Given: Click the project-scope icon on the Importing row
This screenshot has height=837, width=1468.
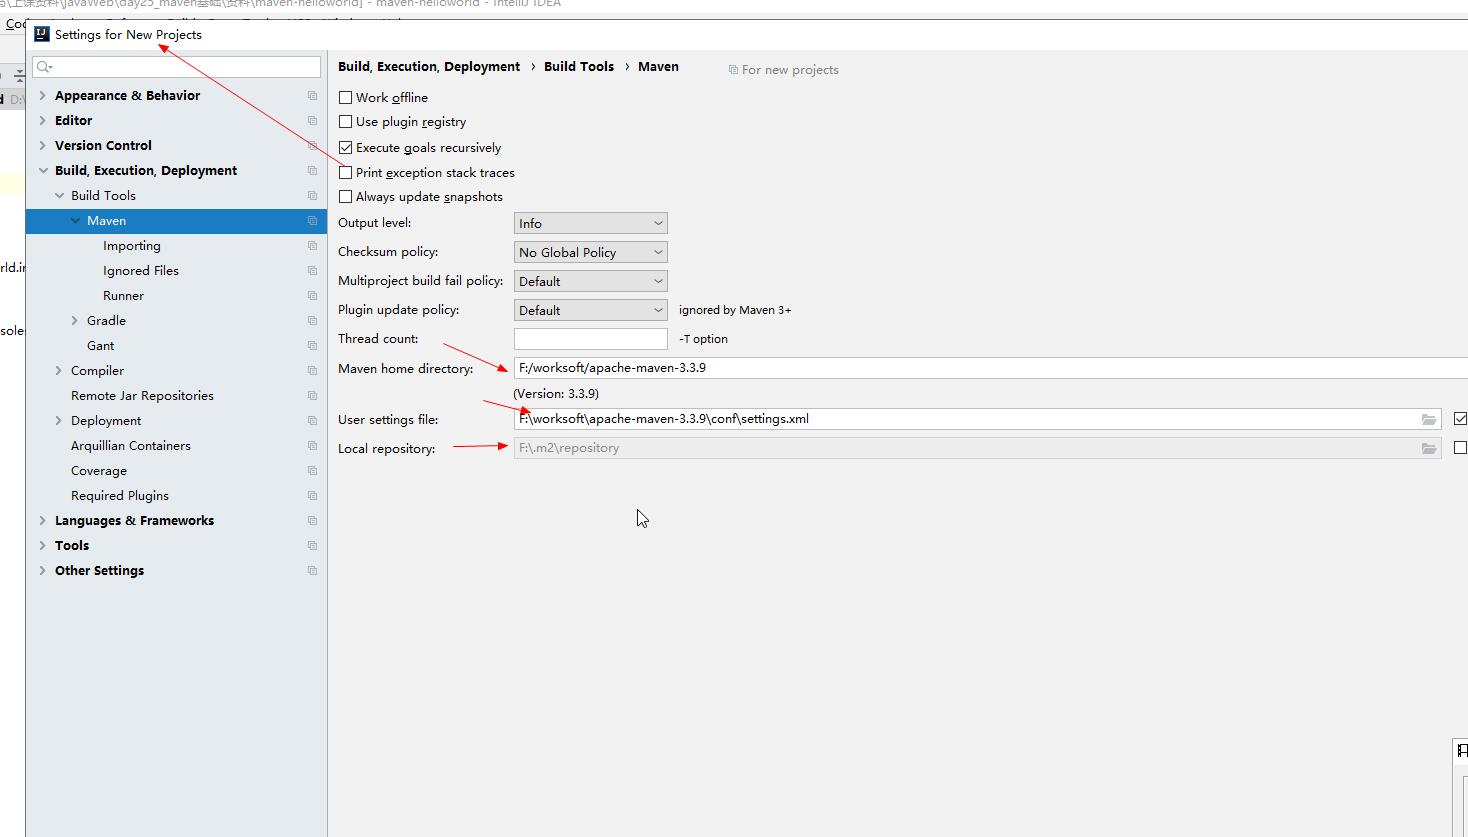Looking at the screenshot, I should 312,246.
